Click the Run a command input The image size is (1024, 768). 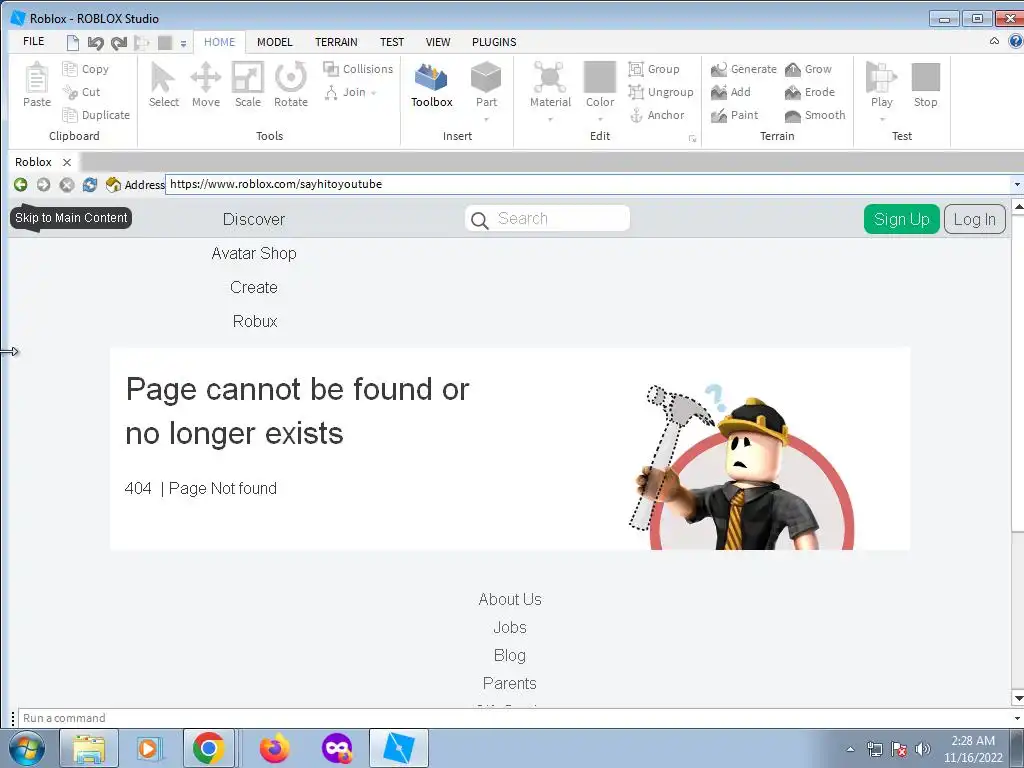click(515, 718)
